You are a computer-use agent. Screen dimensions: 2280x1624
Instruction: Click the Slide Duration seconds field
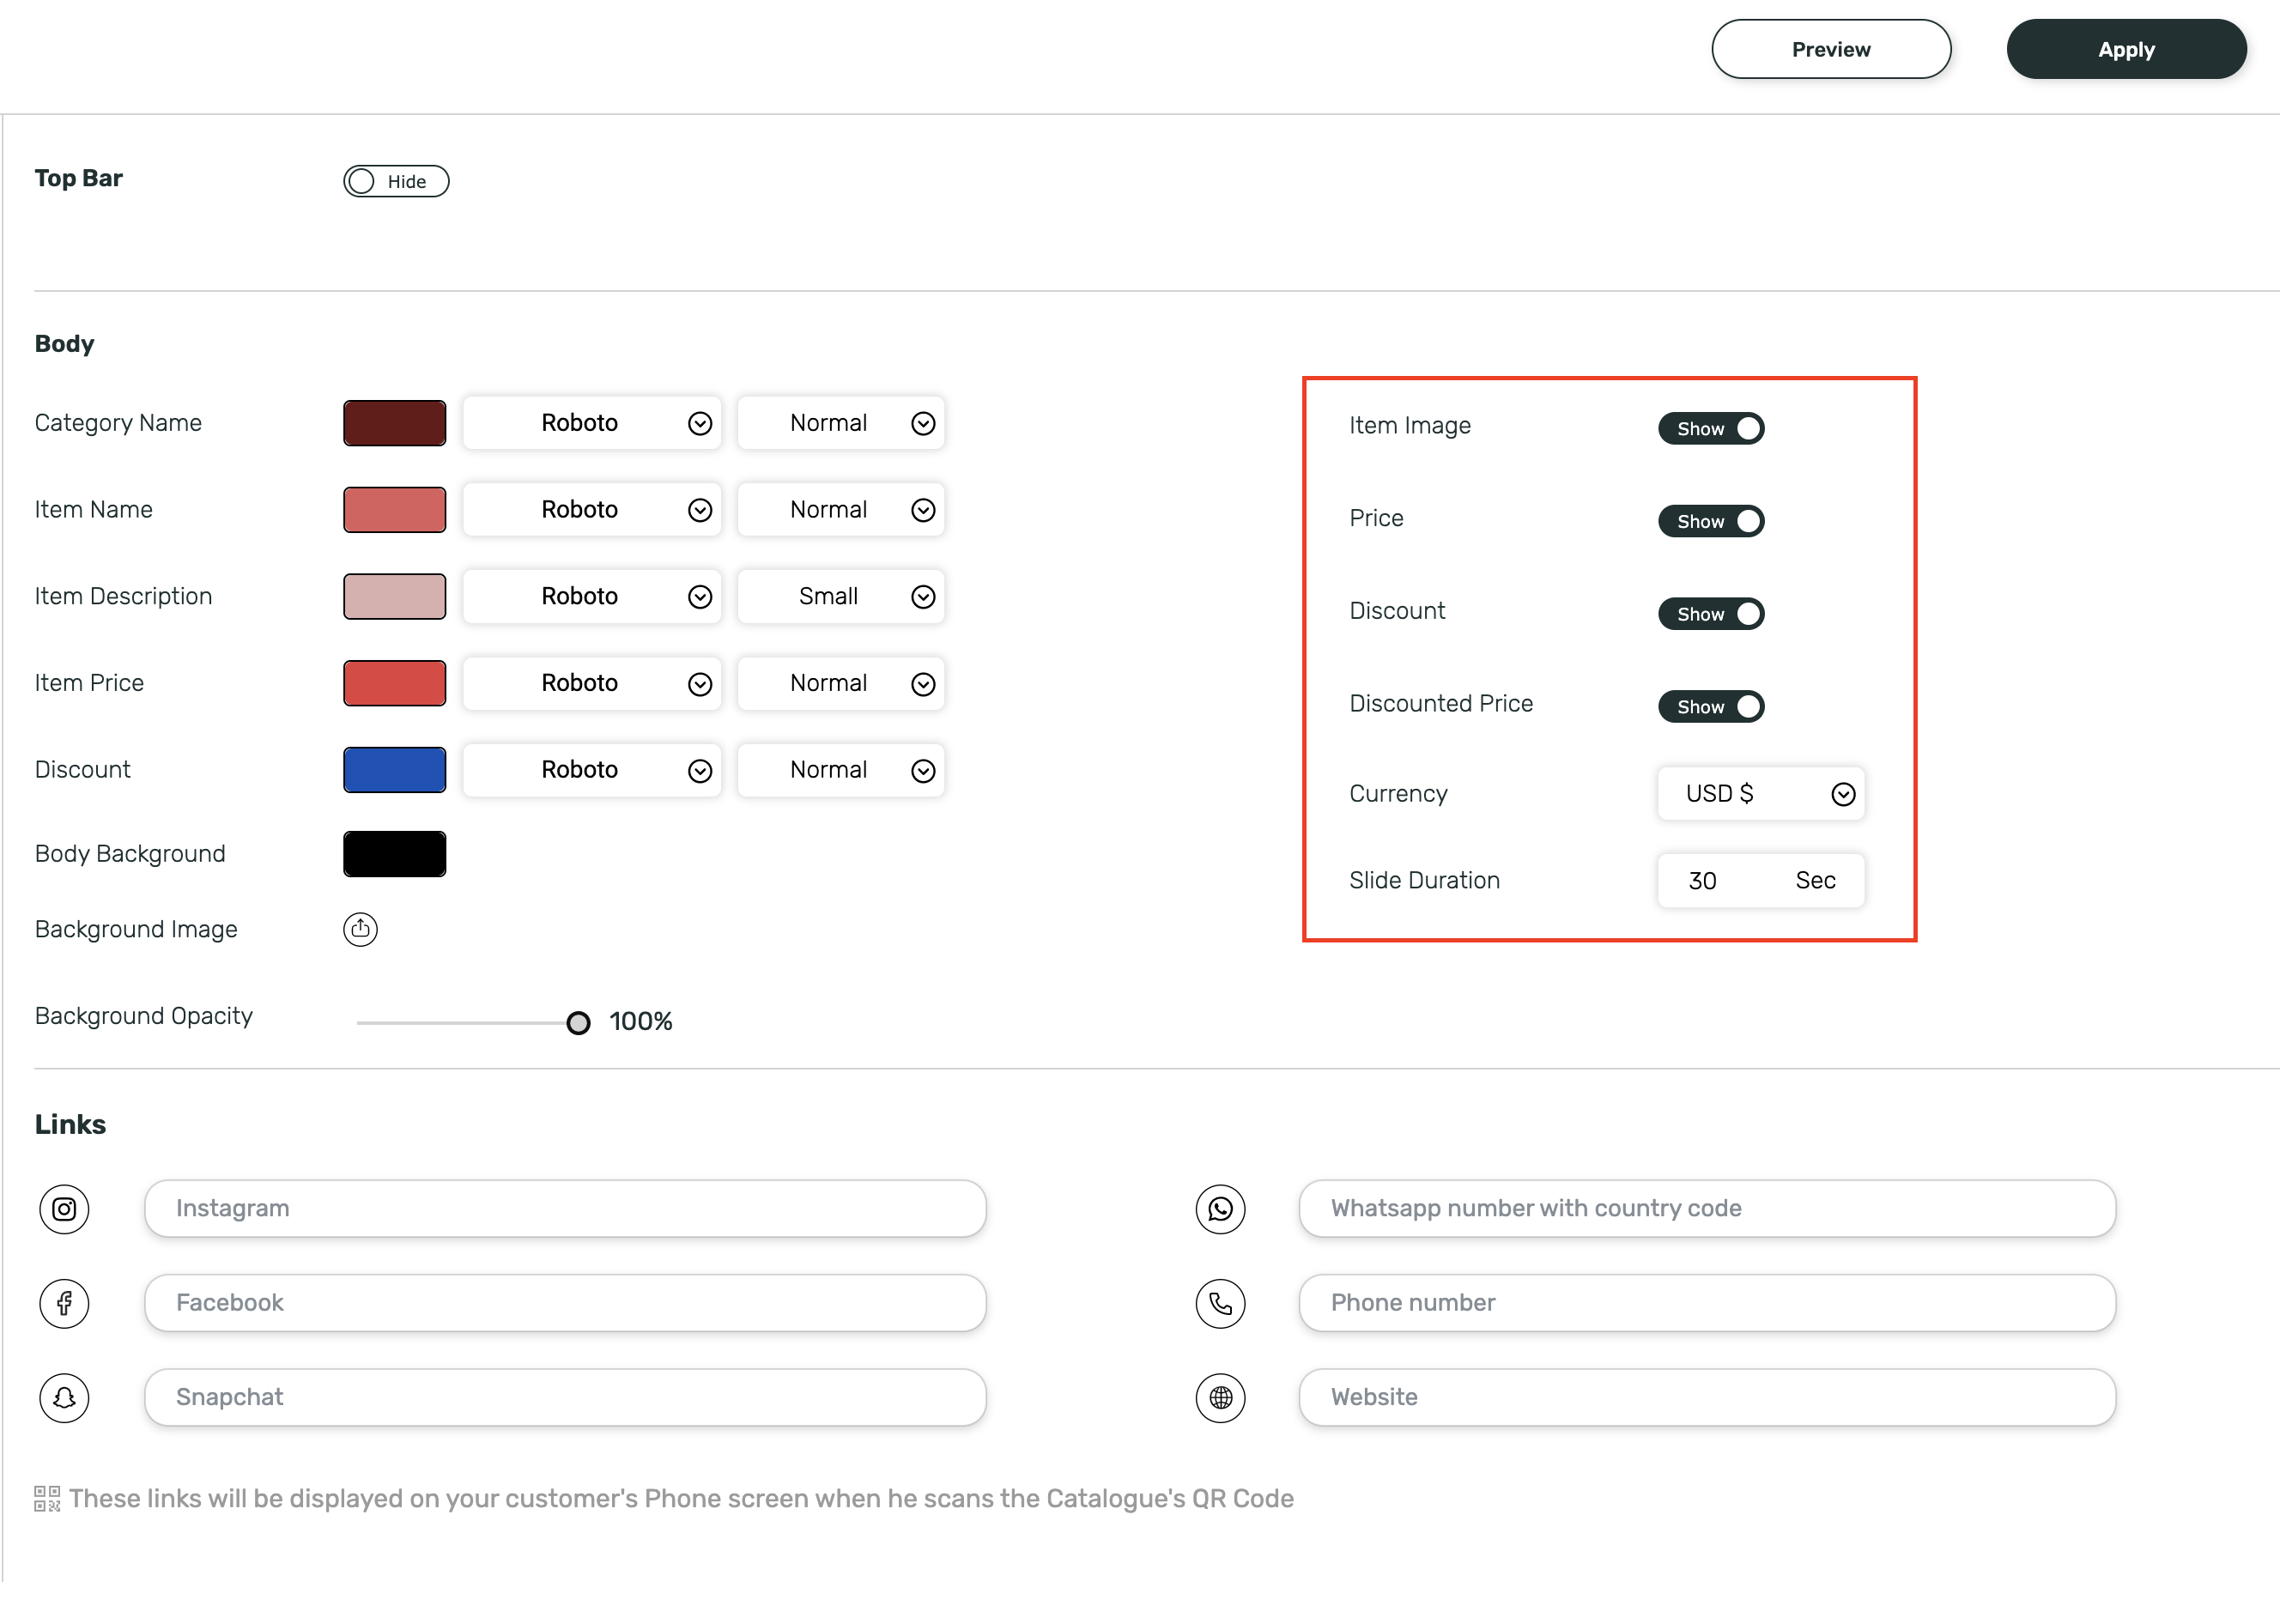[x=1761, y=881]
